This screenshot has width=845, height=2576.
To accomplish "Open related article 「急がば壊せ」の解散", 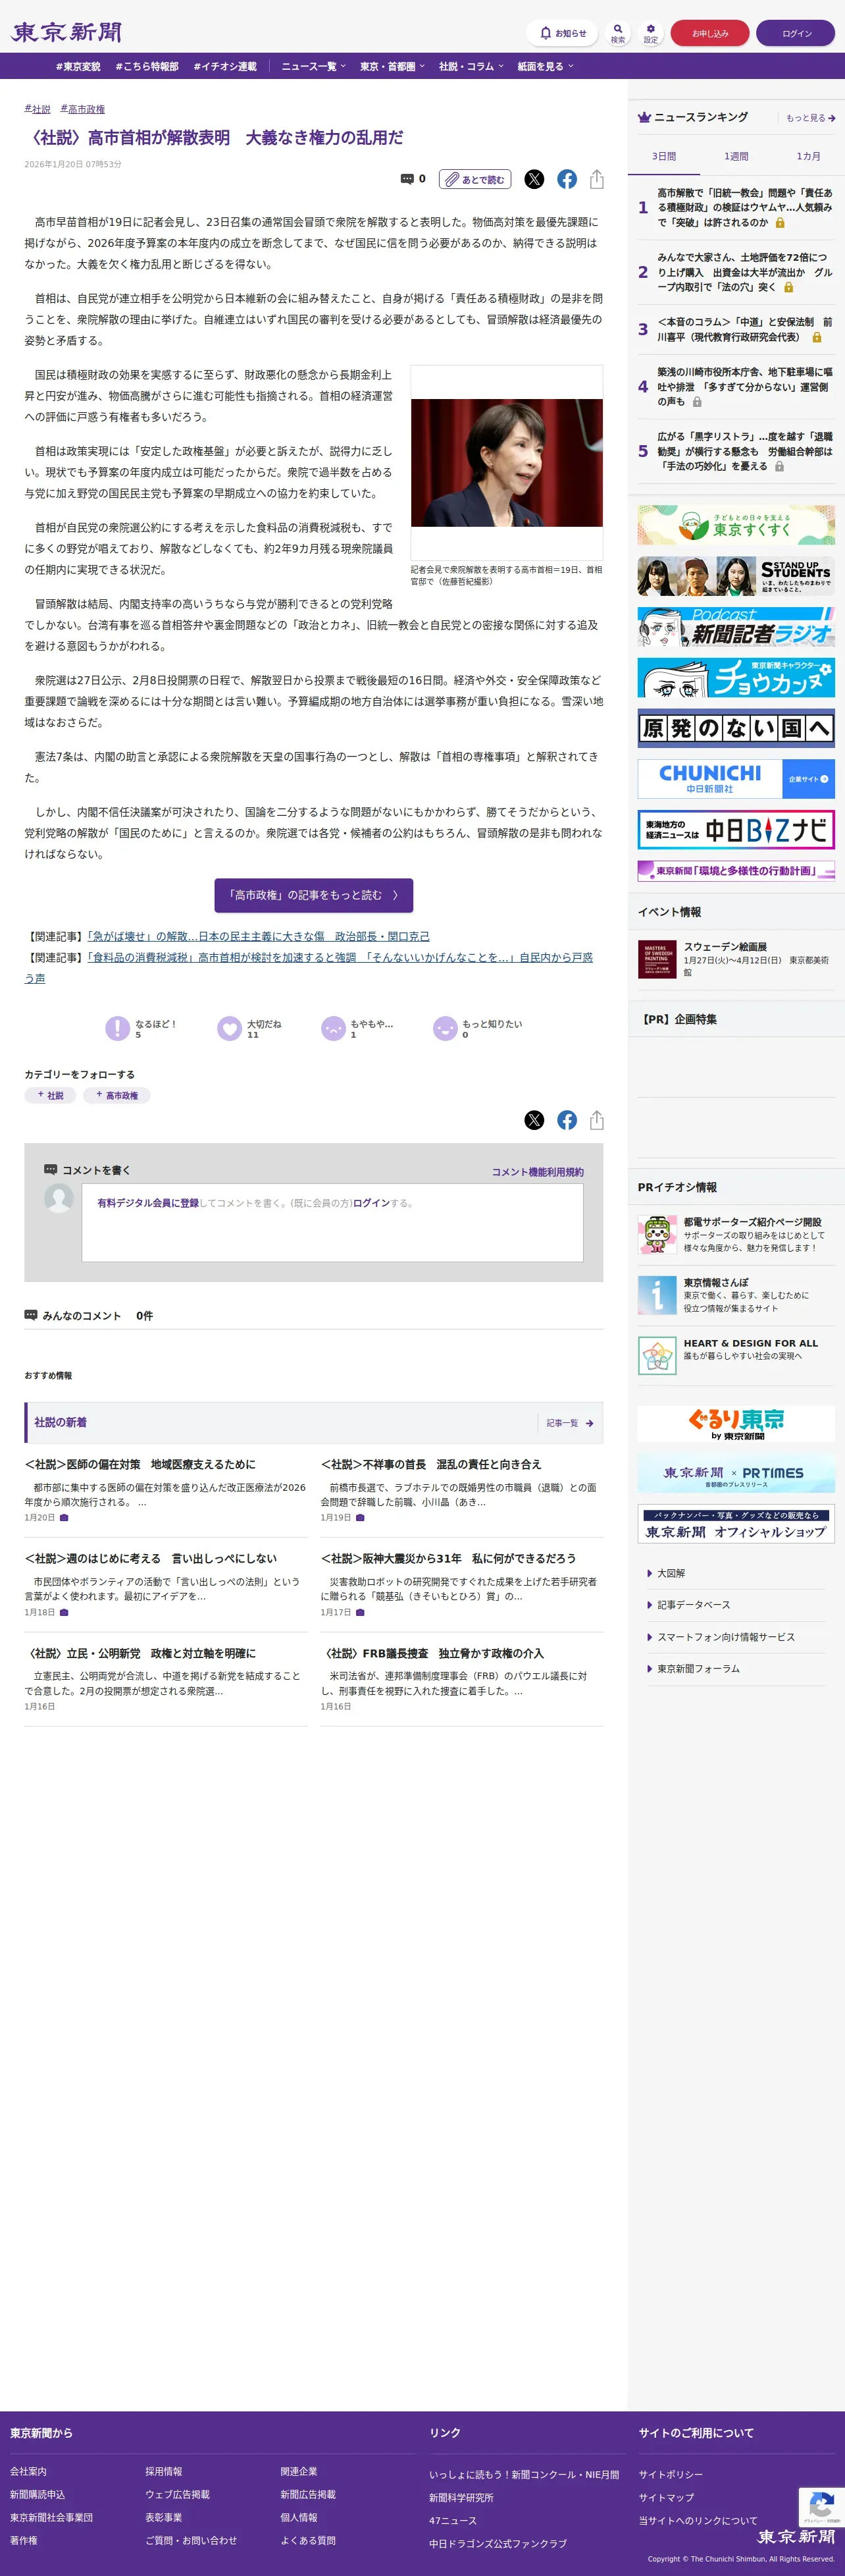I will [258, 937].
